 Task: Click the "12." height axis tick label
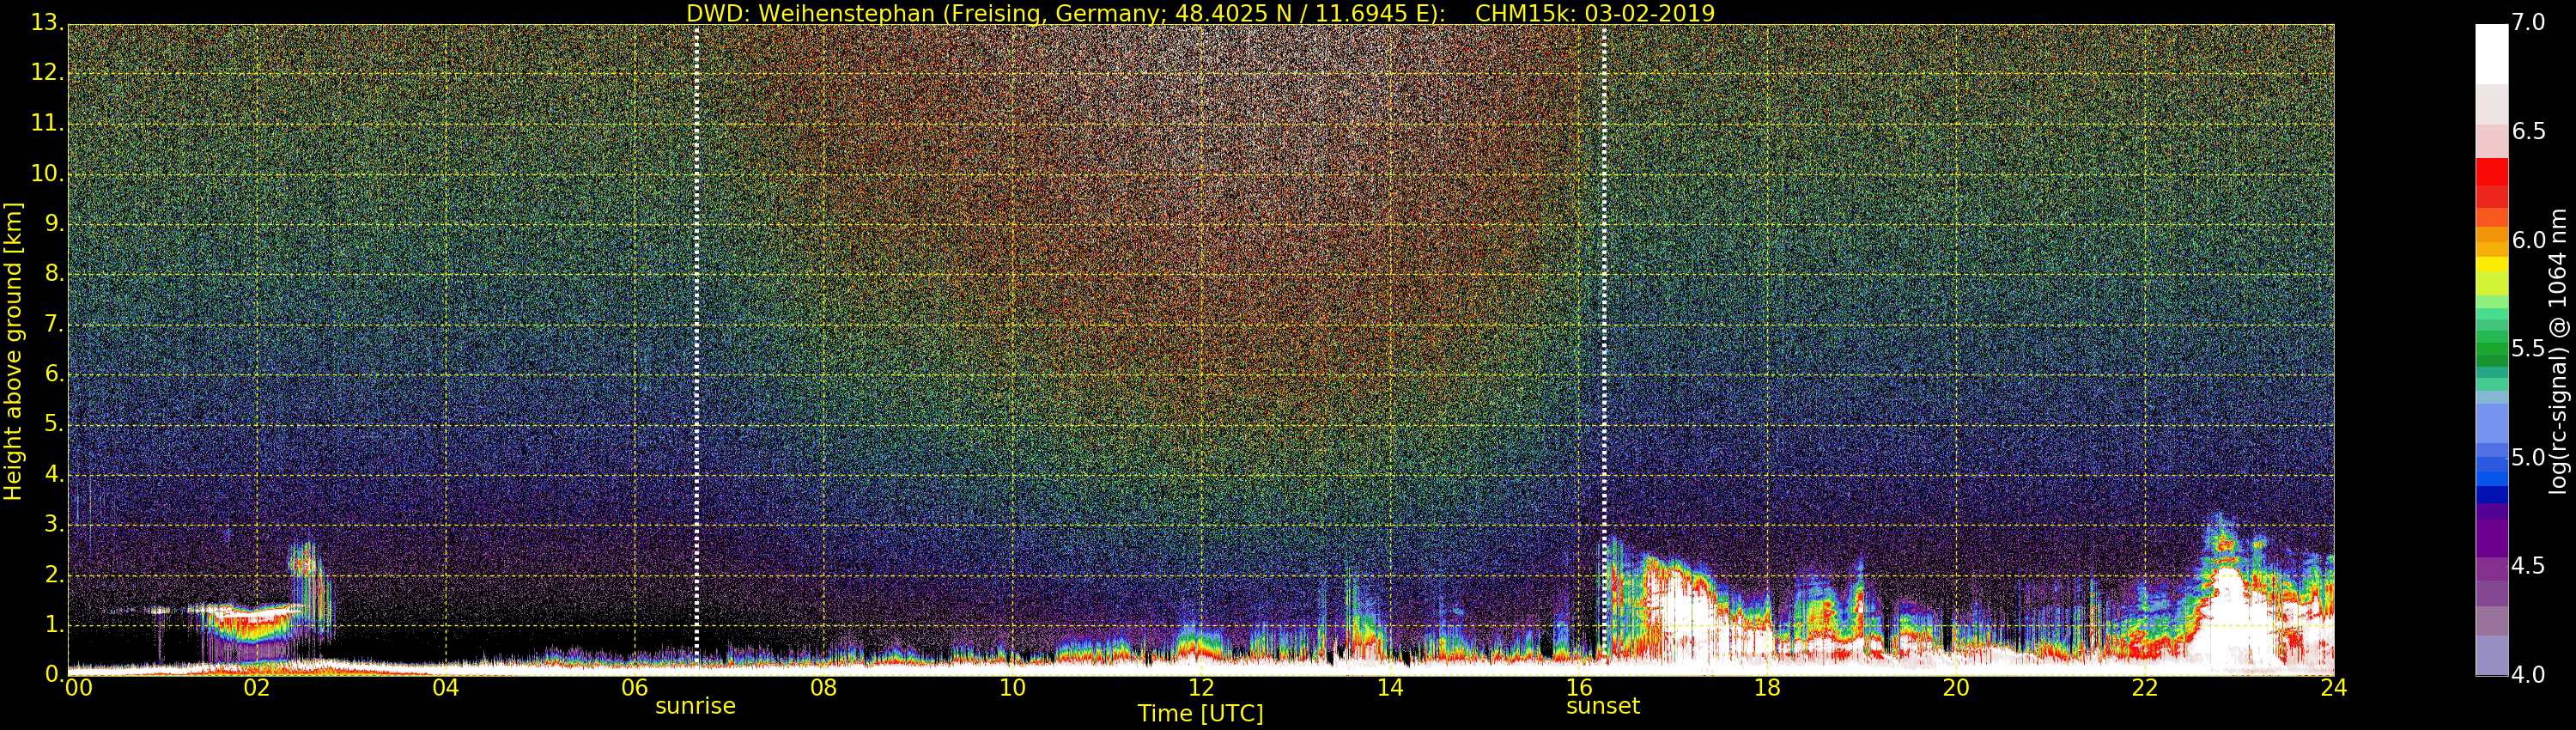click(x=47, y=73)
